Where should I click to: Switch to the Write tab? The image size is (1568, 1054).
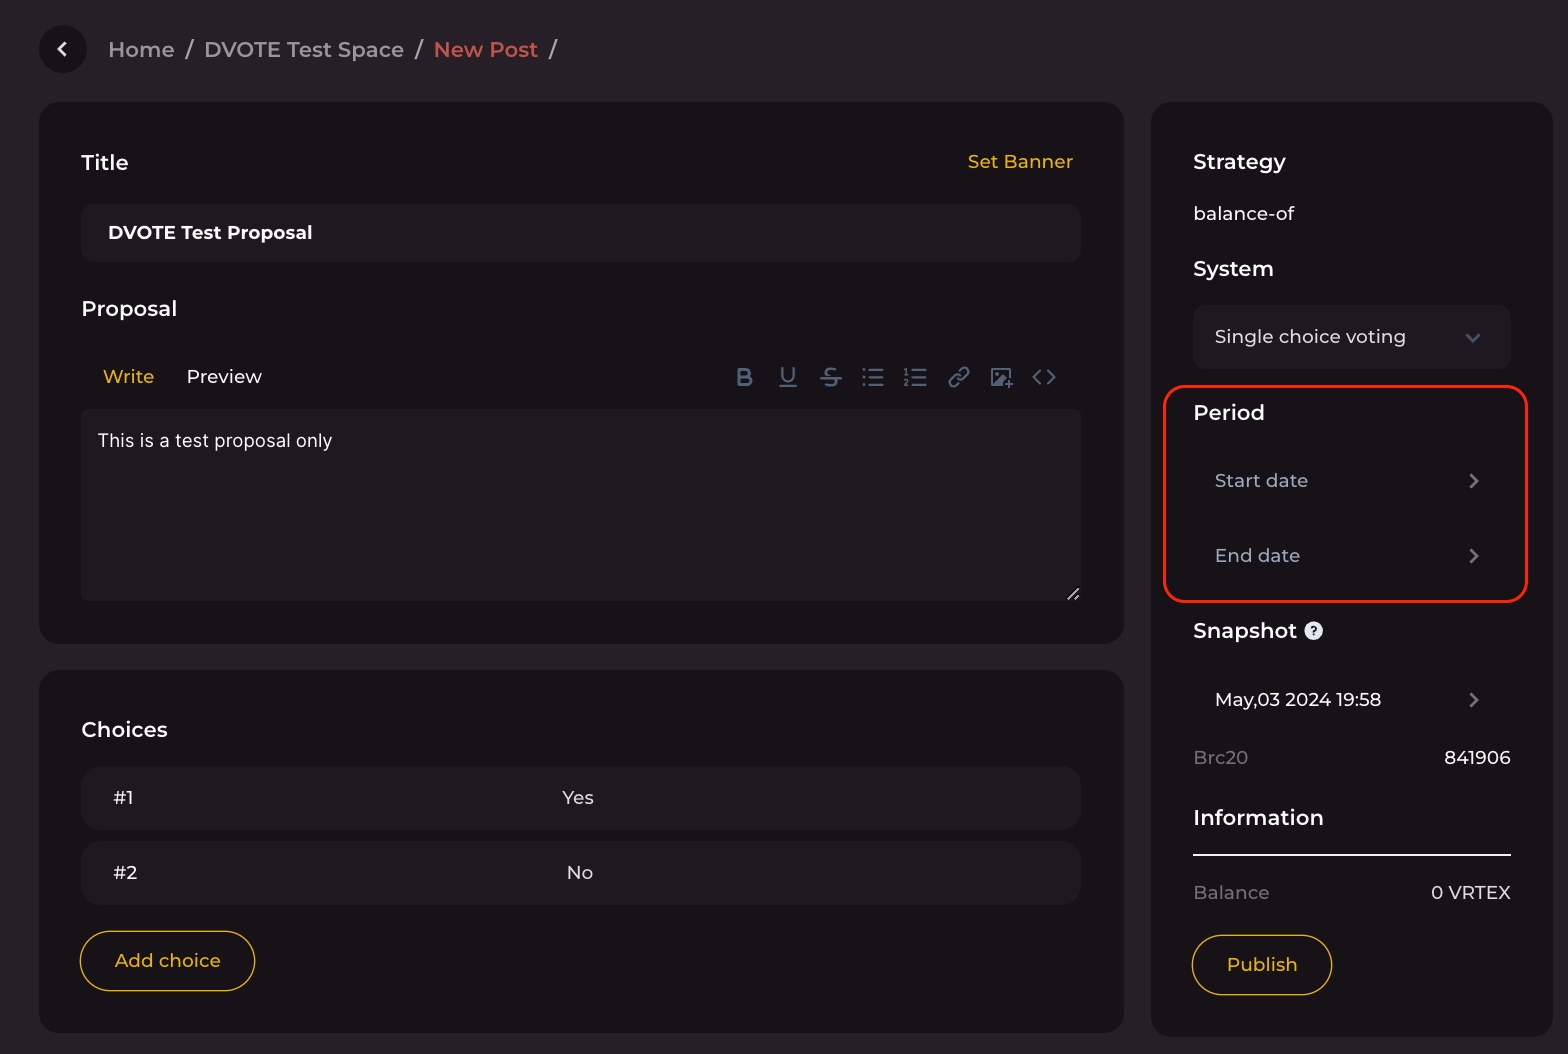click(x=129, y=377)
